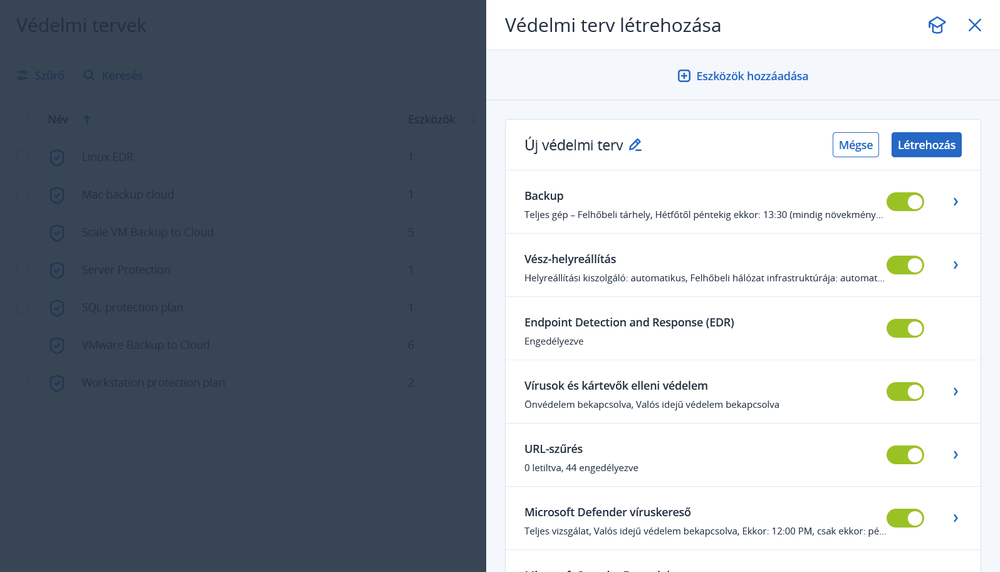Click the plus icon for Eszközök hozzáadása
Viewport: 1000px width, 572px height.
click(684, 76)
